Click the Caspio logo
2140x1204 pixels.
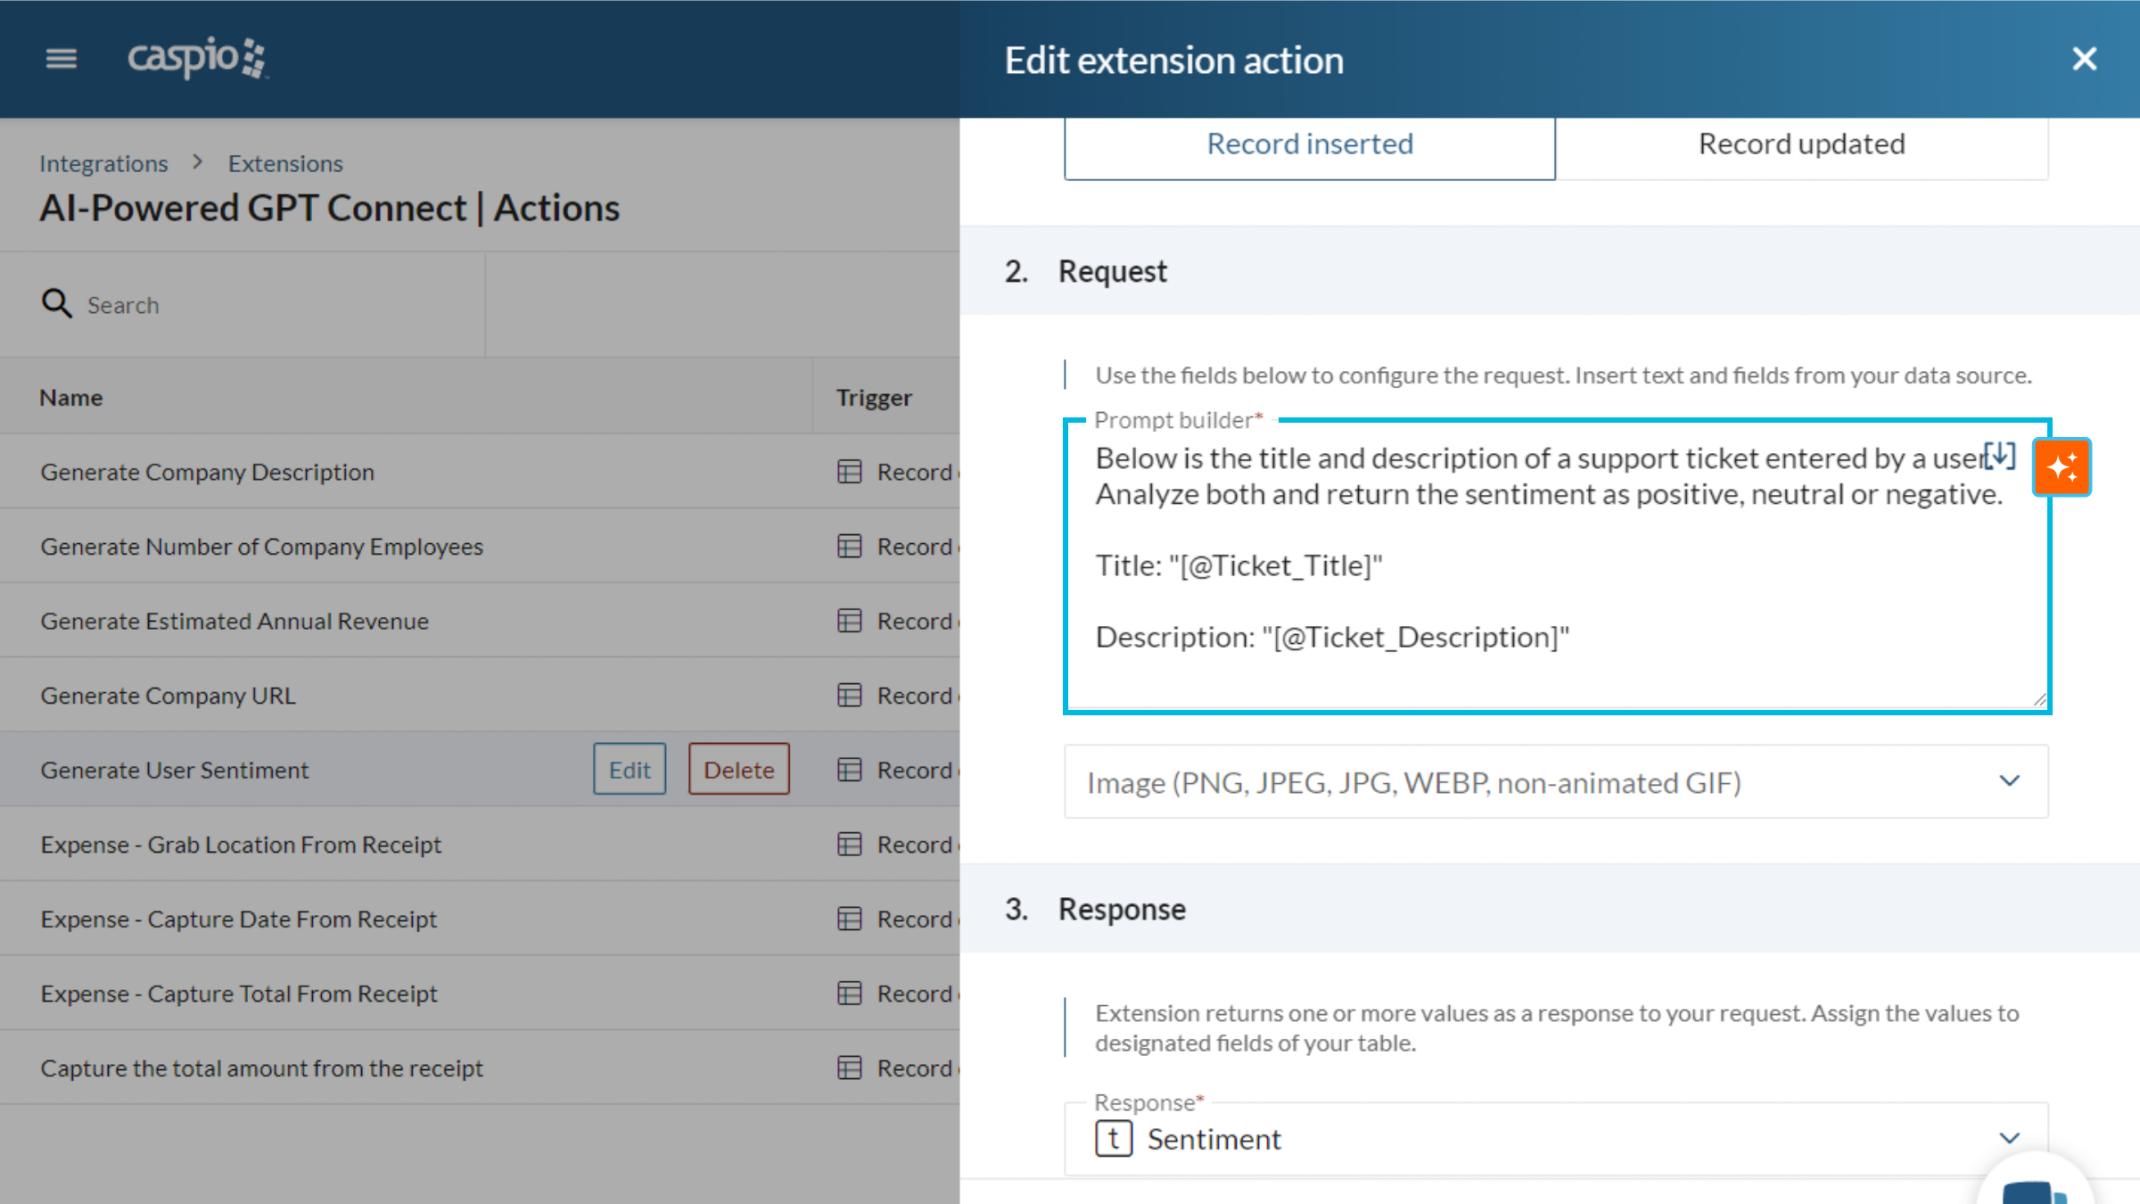coord(196,59)
